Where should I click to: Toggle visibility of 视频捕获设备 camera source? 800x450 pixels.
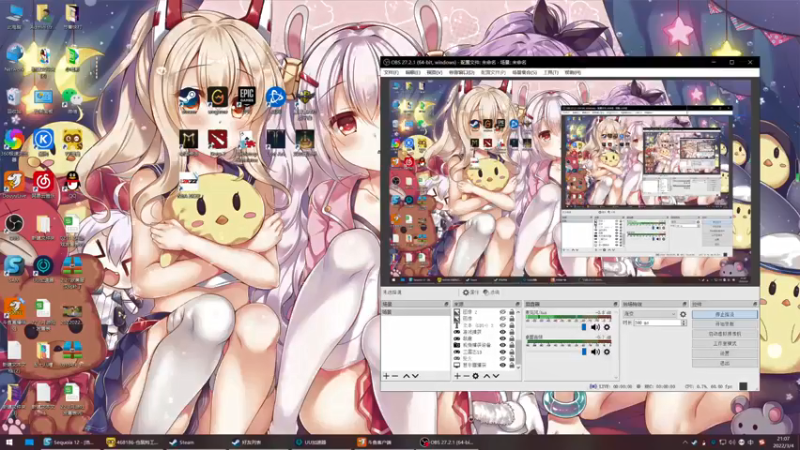pos(503,345)
